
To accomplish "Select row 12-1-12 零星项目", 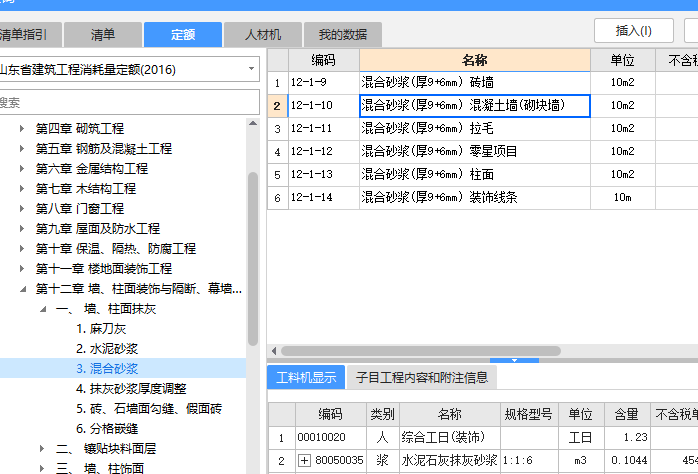I will 483,152.
